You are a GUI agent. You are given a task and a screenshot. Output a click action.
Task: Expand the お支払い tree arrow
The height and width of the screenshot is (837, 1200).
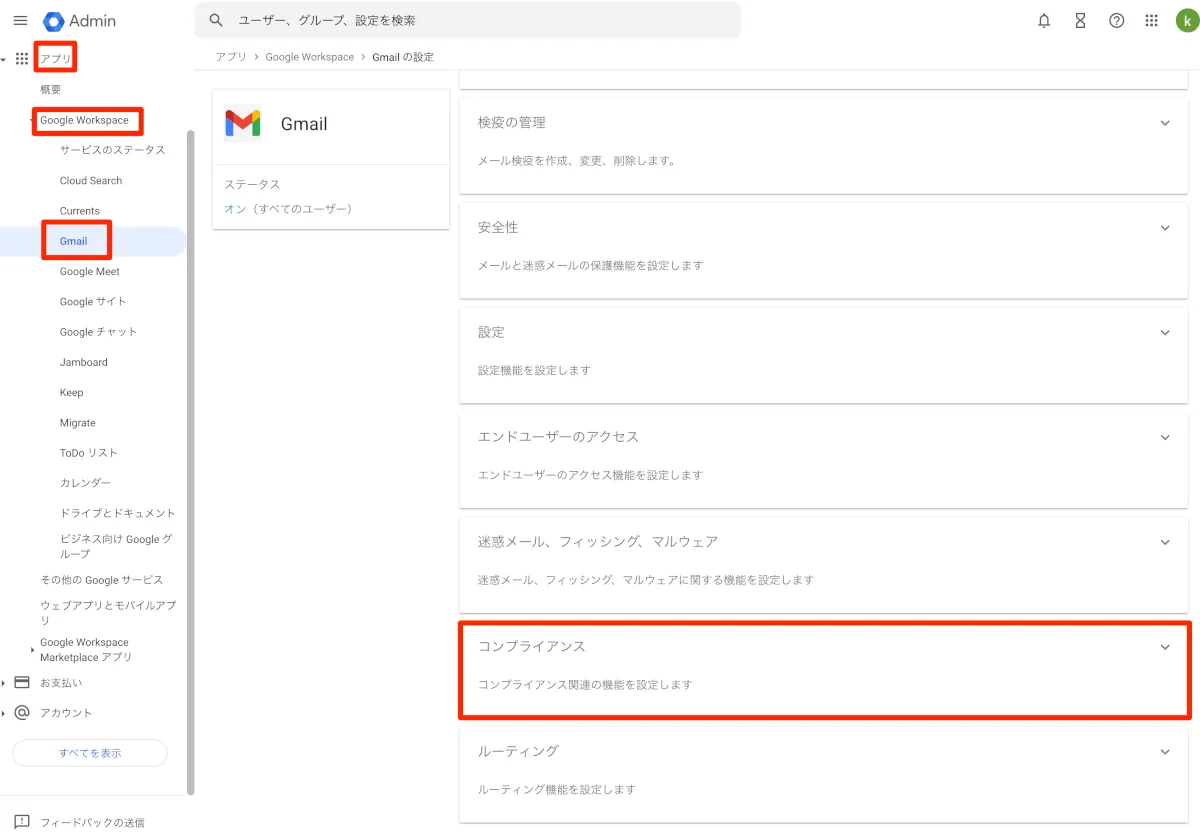pyautogui.click(x=4, y=683)
